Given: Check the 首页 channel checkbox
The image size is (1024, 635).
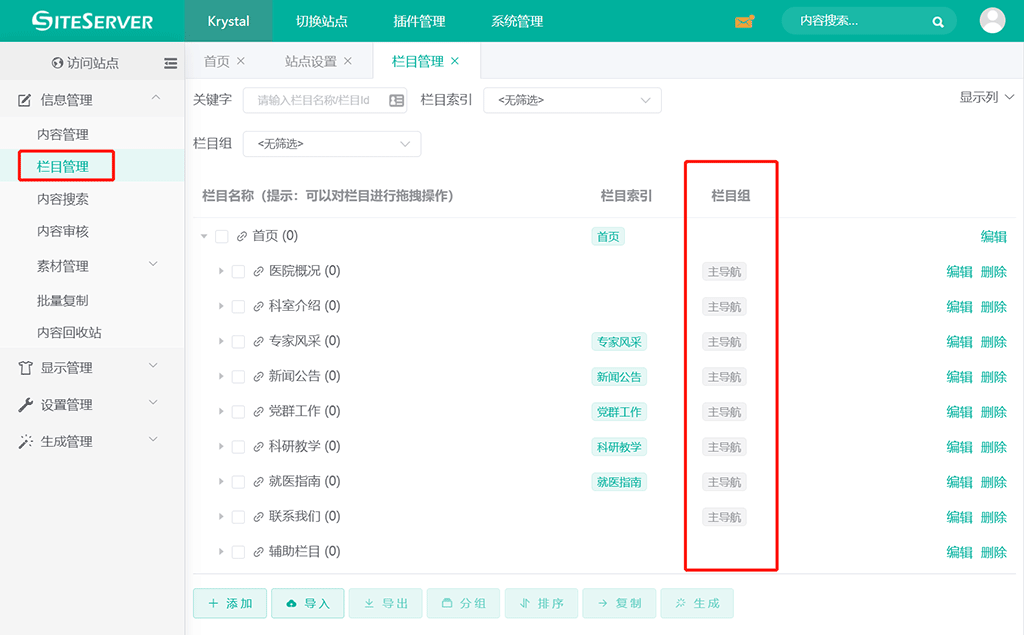Looking at the screenshot, I should pyautogui.click(x=222, y=237).
